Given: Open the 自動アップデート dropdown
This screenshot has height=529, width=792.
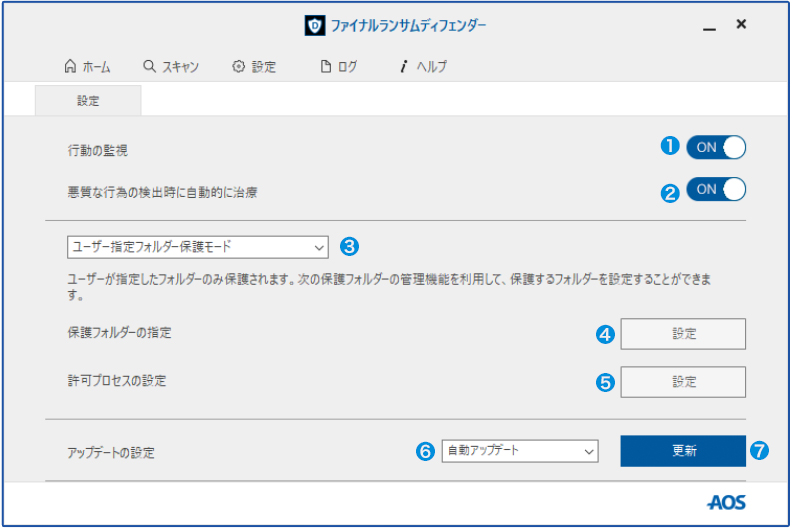Looking at the screenshot, I should [520, 451].
